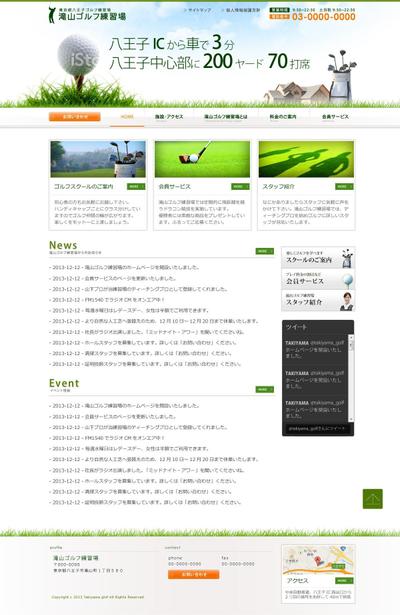Open the 会員サービス sidebar banner with golf ball
Viewport: 400px width, 615px height.
click(318, 279)
